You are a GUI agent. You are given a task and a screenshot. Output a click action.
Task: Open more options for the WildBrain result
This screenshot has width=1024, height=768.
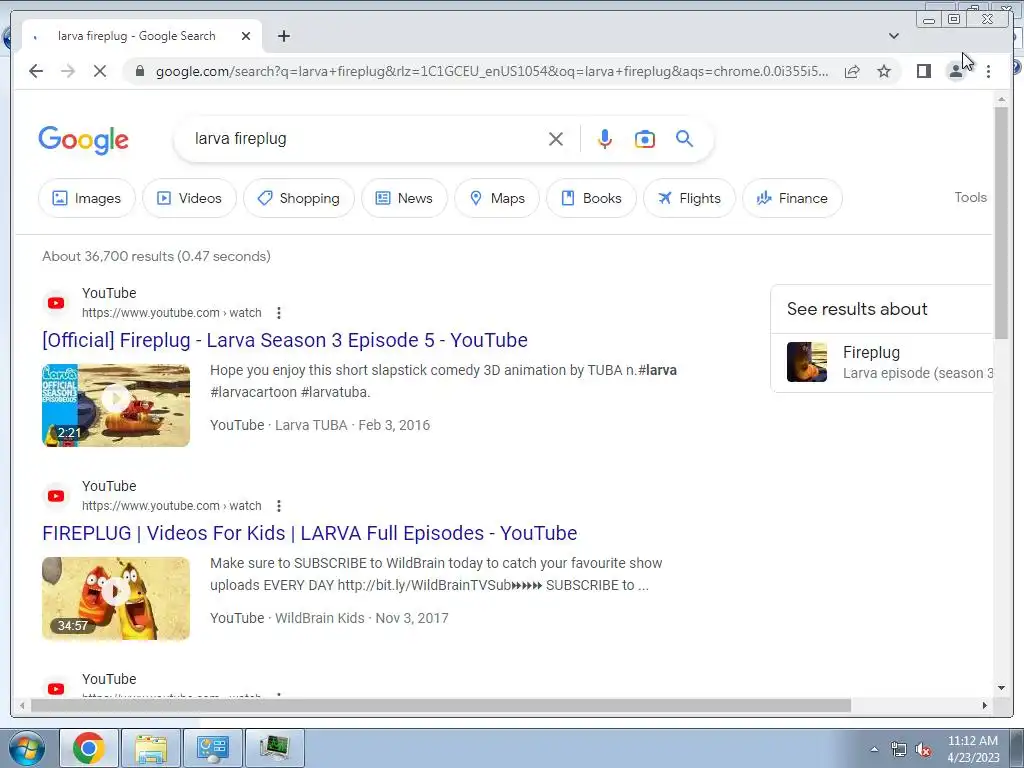pyautogui.click(x=279, y=506)
